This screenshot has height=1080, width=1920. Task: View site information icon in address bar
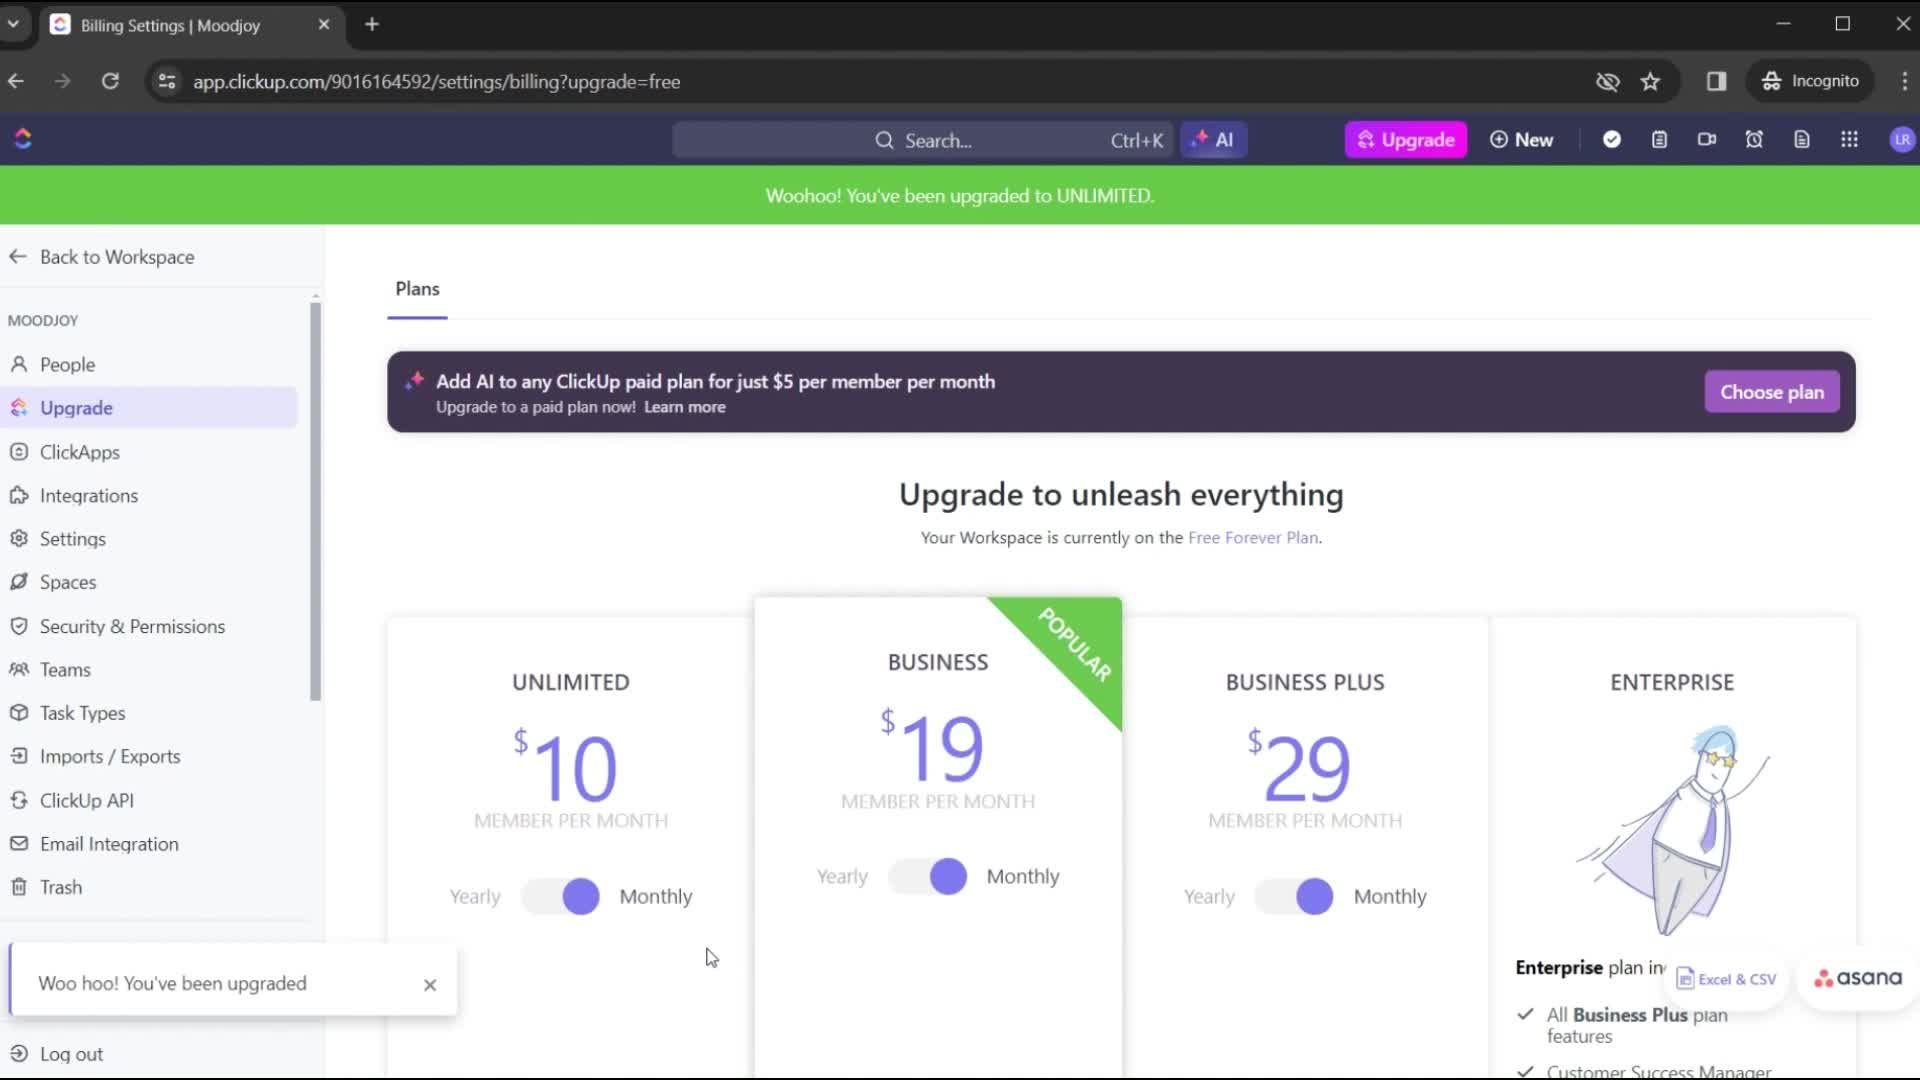pyautogui.click(x=167, y=81)
